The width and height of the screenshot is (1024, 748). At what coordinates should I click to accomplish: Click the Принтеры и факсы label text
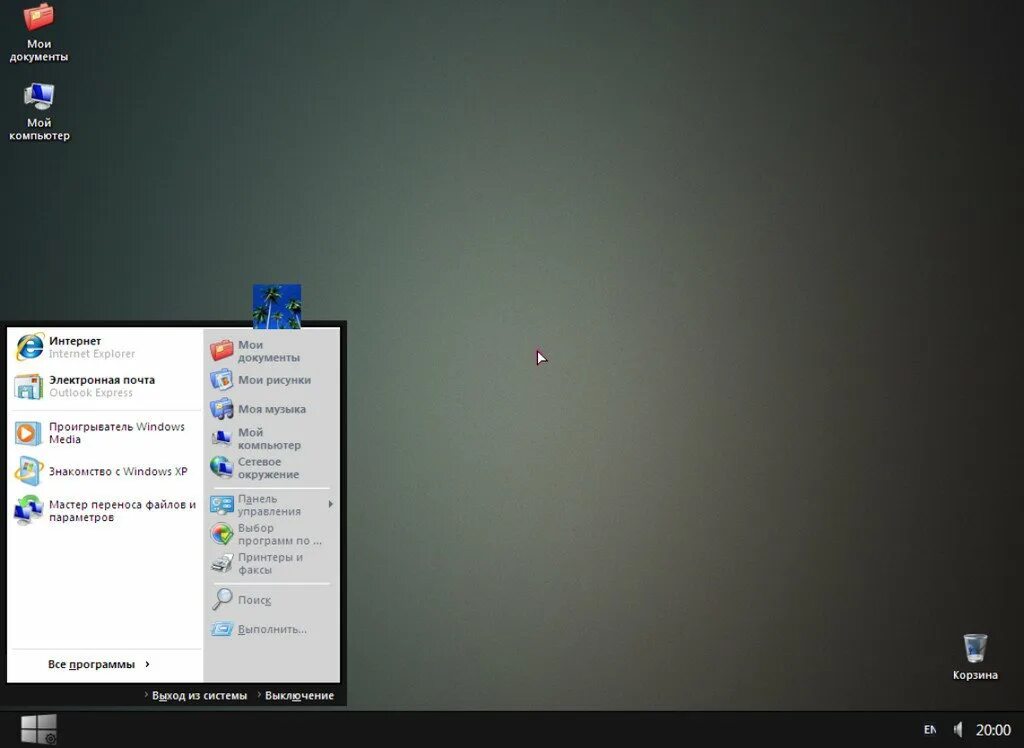[x=270, y=564]
